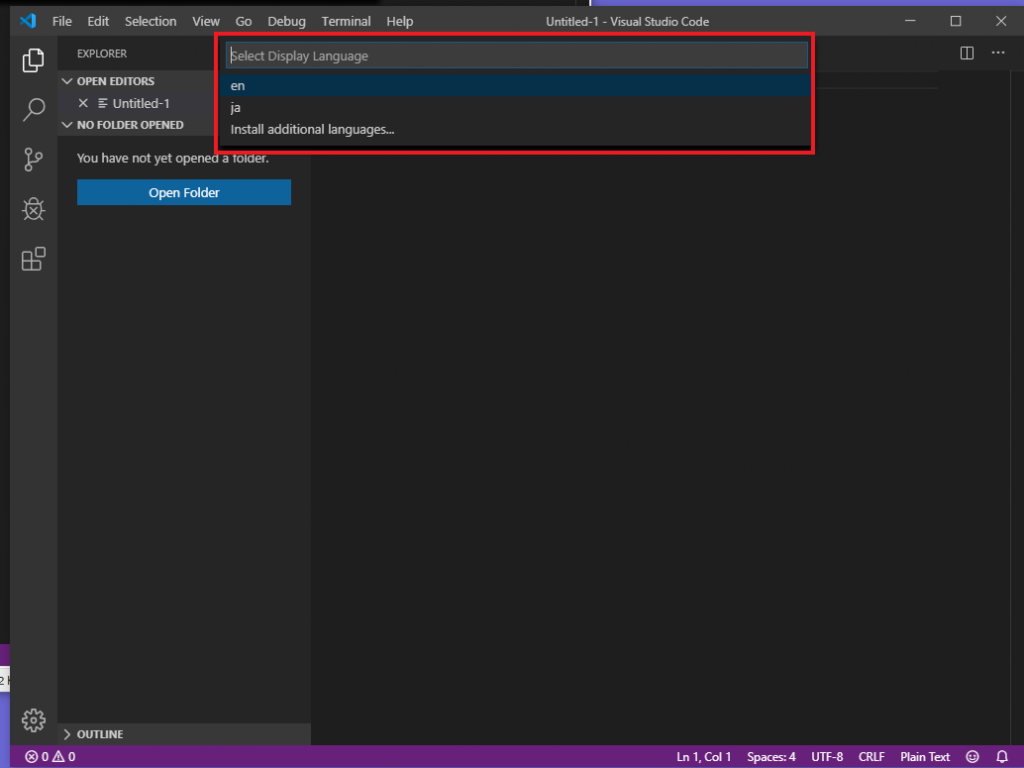Open the Help menu
1024x768 pixels.
pyautogui.click(x=400, y=22)
